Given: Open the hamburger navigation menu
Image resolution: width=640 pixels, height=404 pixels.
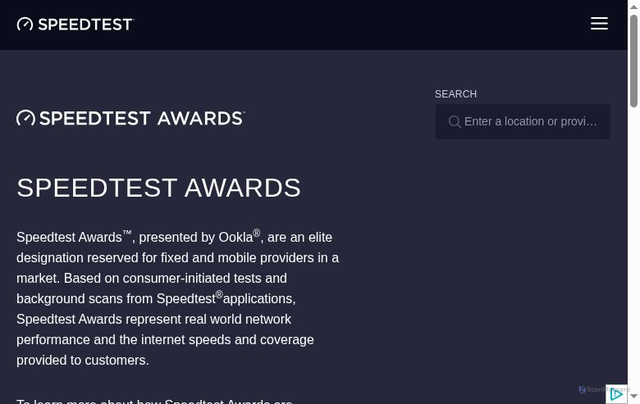Looking at the screenshot, I should coord(599,24).
